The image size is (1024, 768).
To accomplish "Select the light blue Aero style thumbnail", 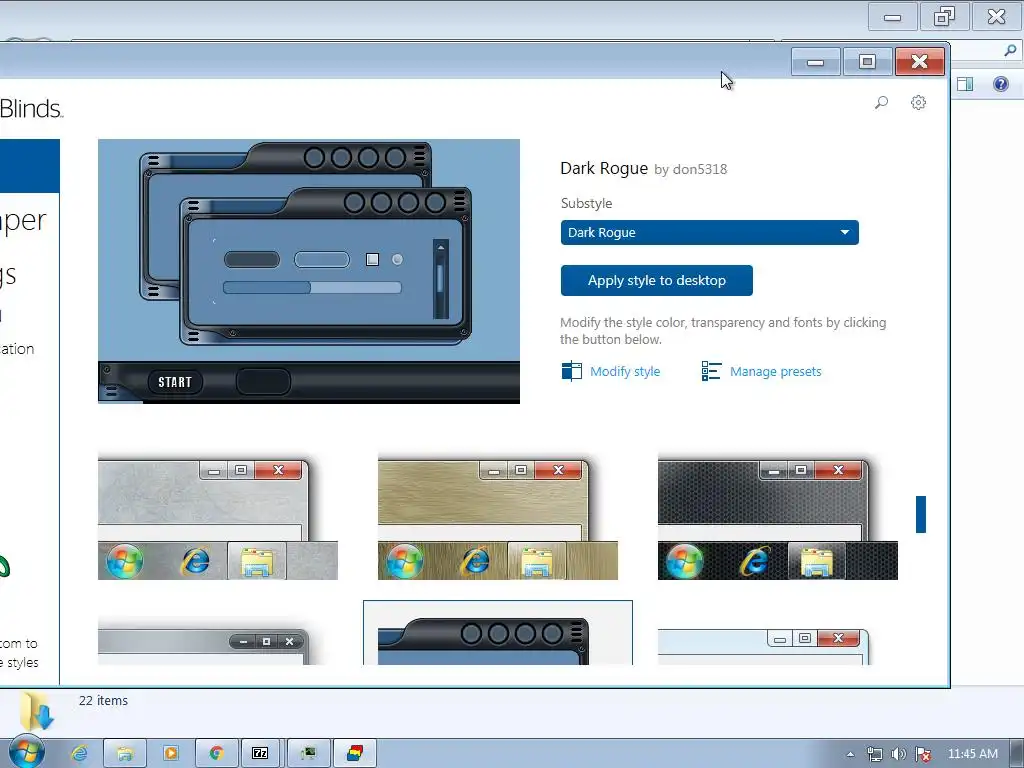I will [763, 645].
